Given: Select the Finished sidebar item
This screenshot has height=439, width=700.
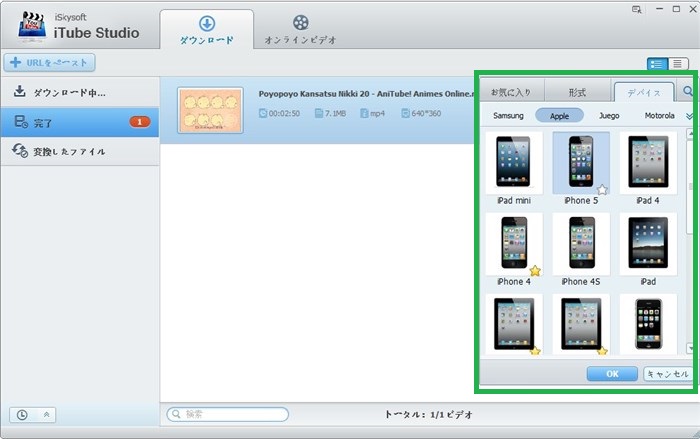Looking at the screenshot, I should (x=80, y=122).
